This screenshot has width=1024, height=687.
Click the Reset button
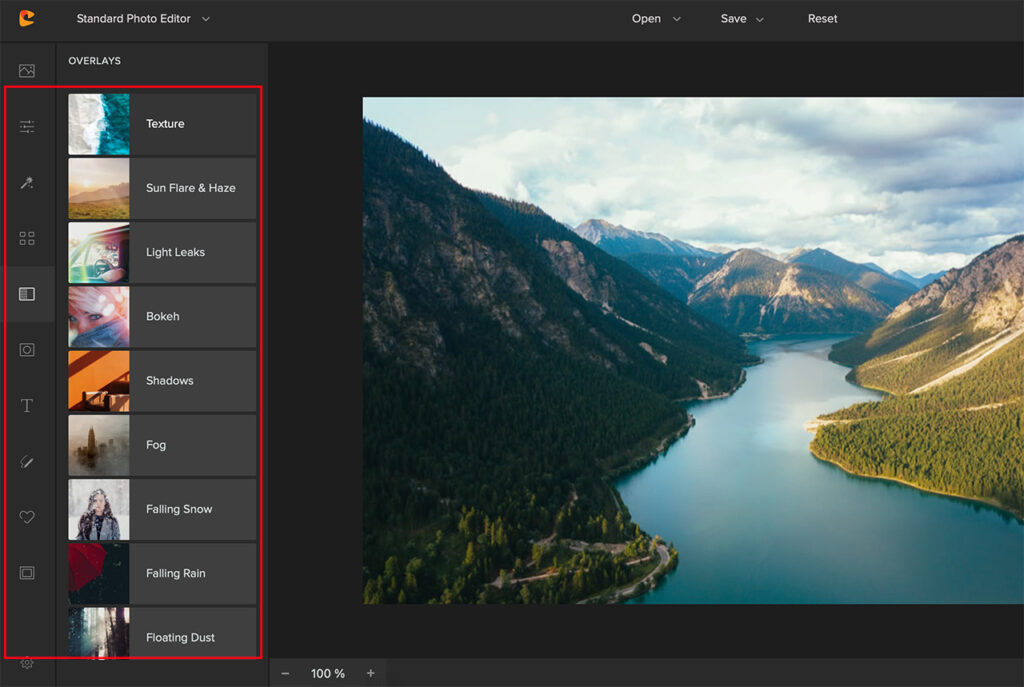tap(822, 19)
